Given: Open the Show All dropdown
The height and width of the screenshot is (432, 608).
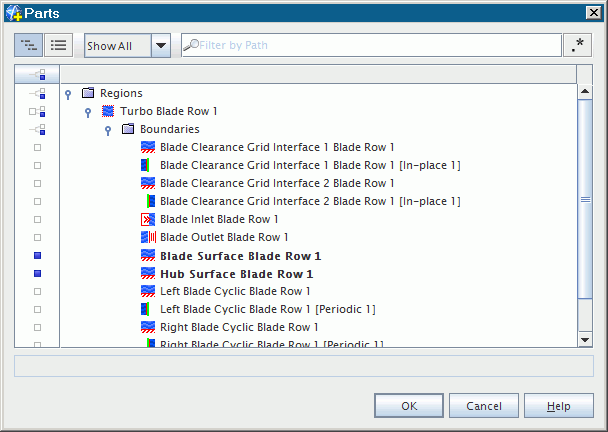Looking at the screenshot, I should click(161, 45).
